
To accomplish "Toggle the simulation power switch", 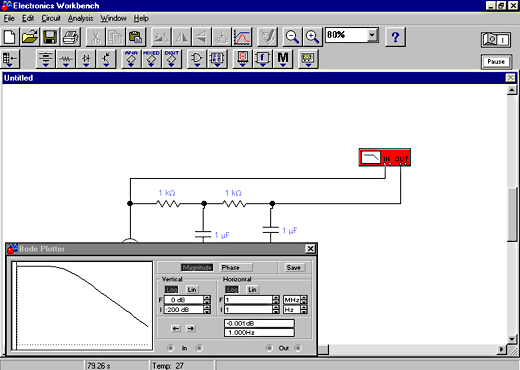I will click(x=496, y=40).
